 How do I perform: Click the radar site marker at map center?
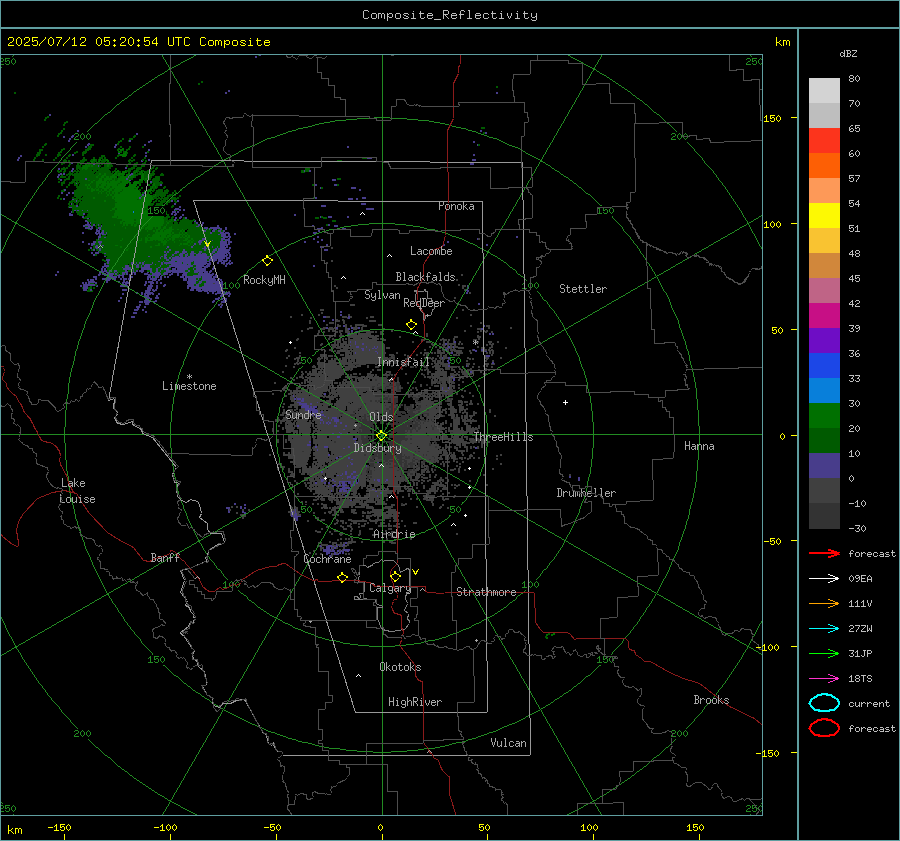tap(381, 436)
